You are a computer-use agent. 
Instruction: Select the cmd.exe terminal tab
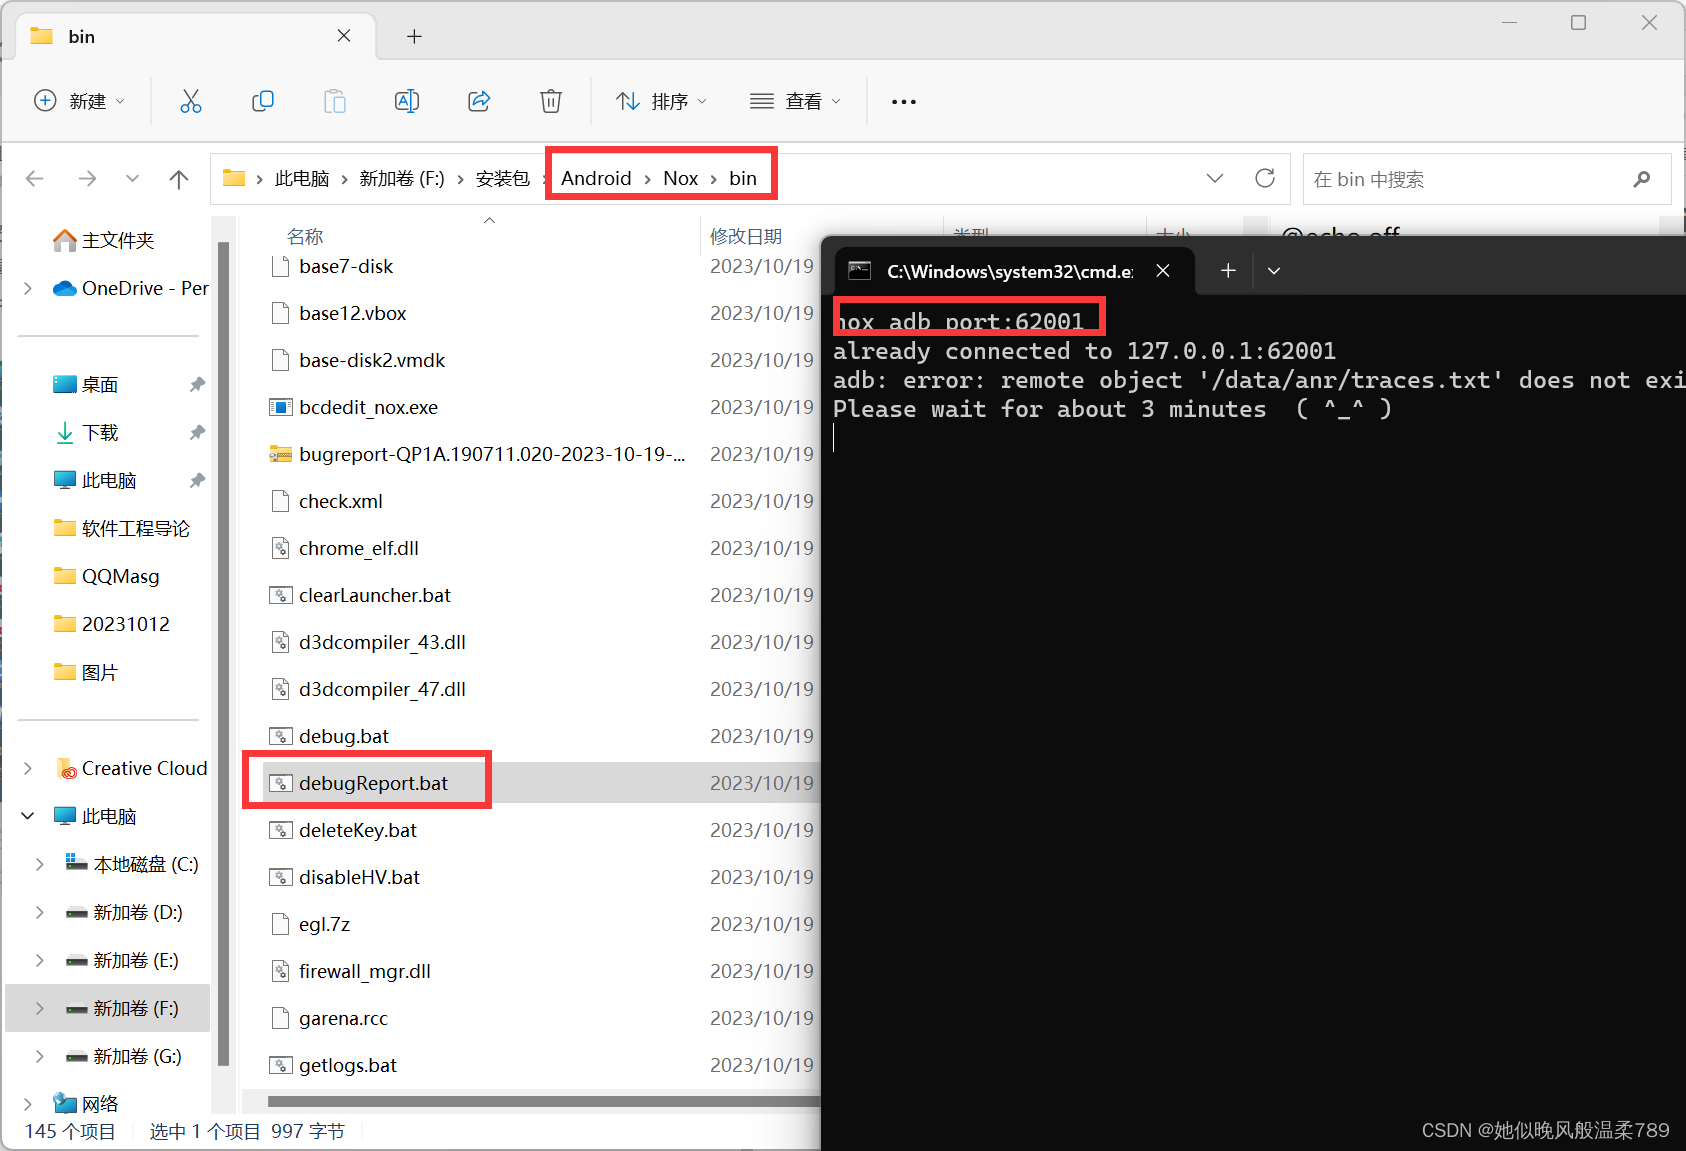point(1013,271)
